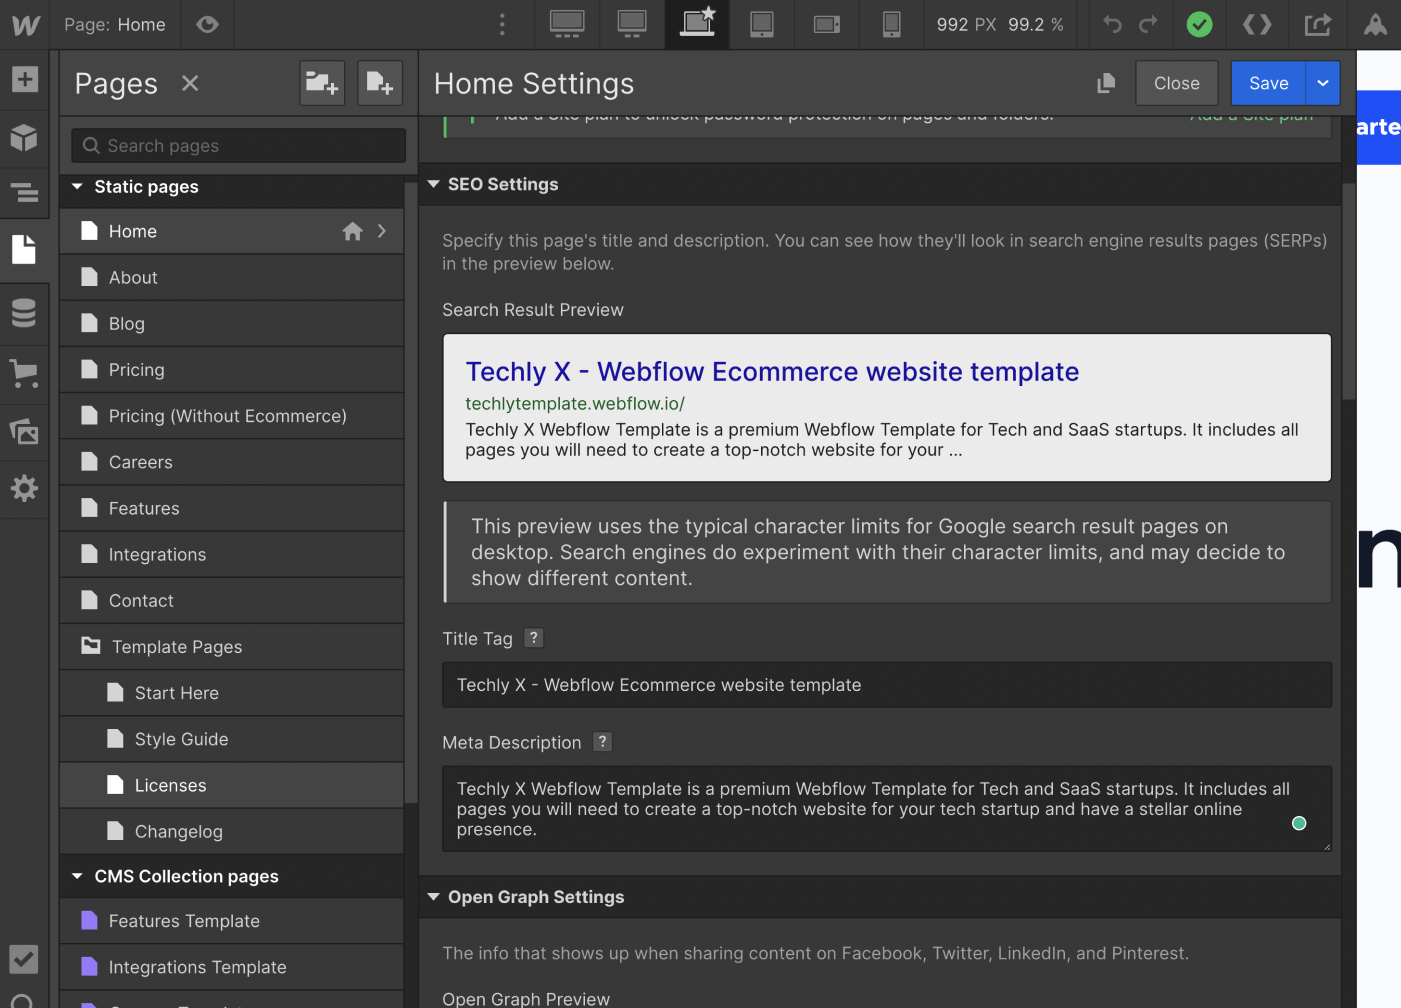Screen dimensions: 1401x1008
Task: Click the Close button in Home Settings
Action: [x=1177, y=83]
